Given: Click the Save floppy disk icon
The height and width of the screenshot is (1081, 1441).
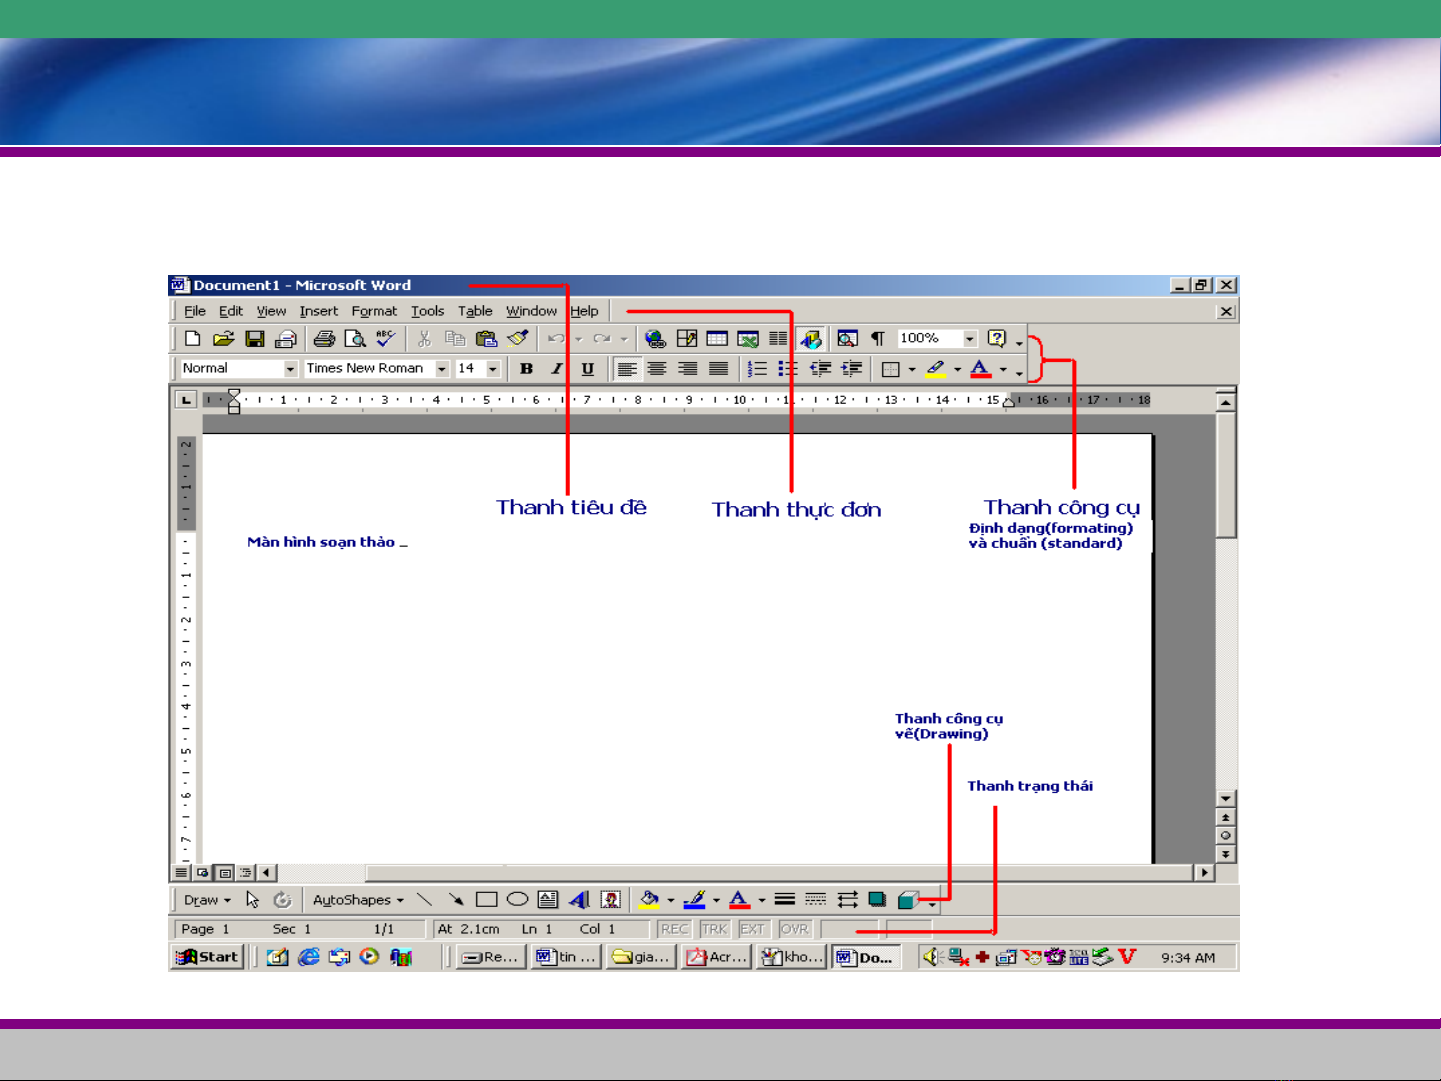Looking at the screenshot, I should (x=255, y=339).
